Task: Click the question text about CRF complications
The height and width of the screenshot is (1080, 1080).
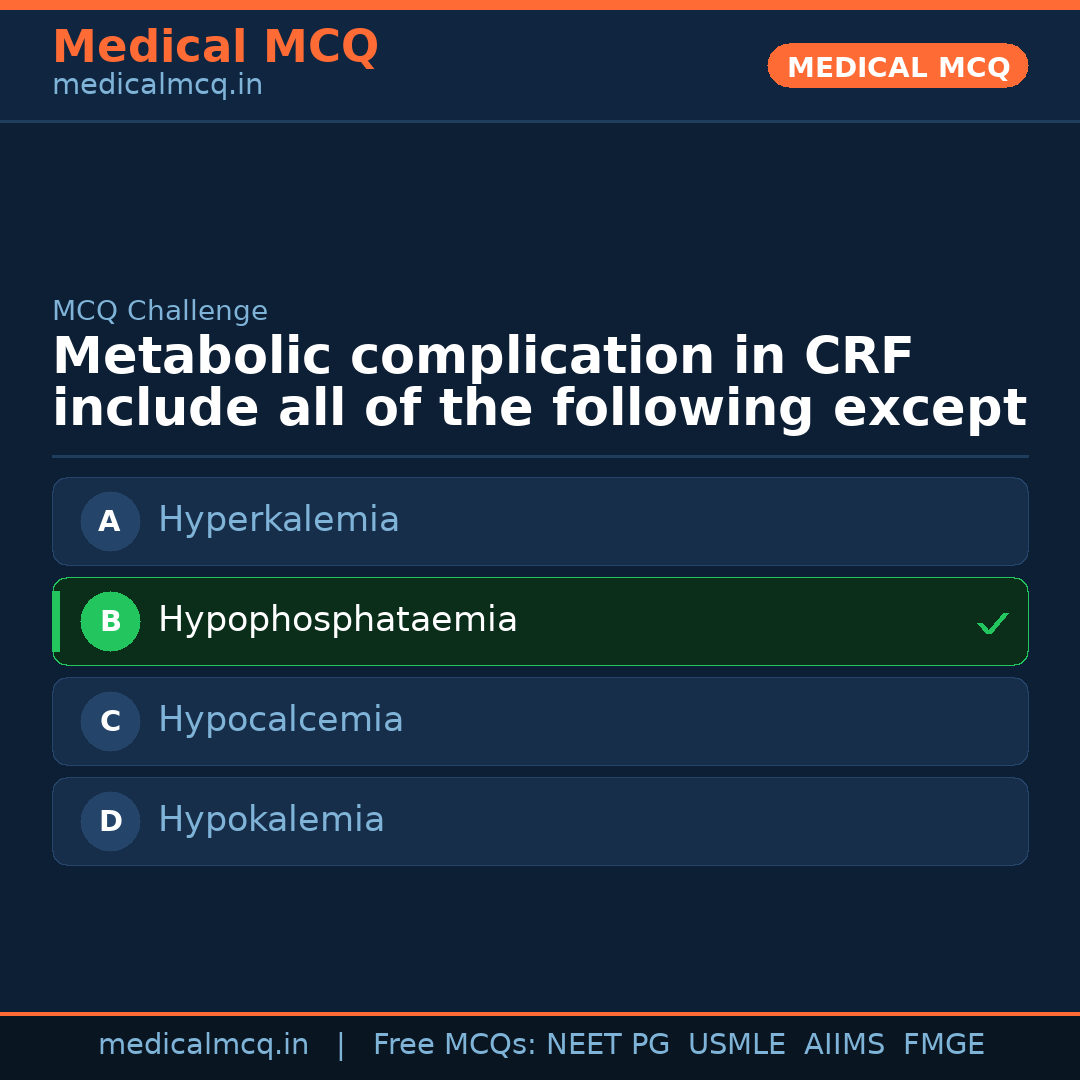Action: click(x=539, y=383)
